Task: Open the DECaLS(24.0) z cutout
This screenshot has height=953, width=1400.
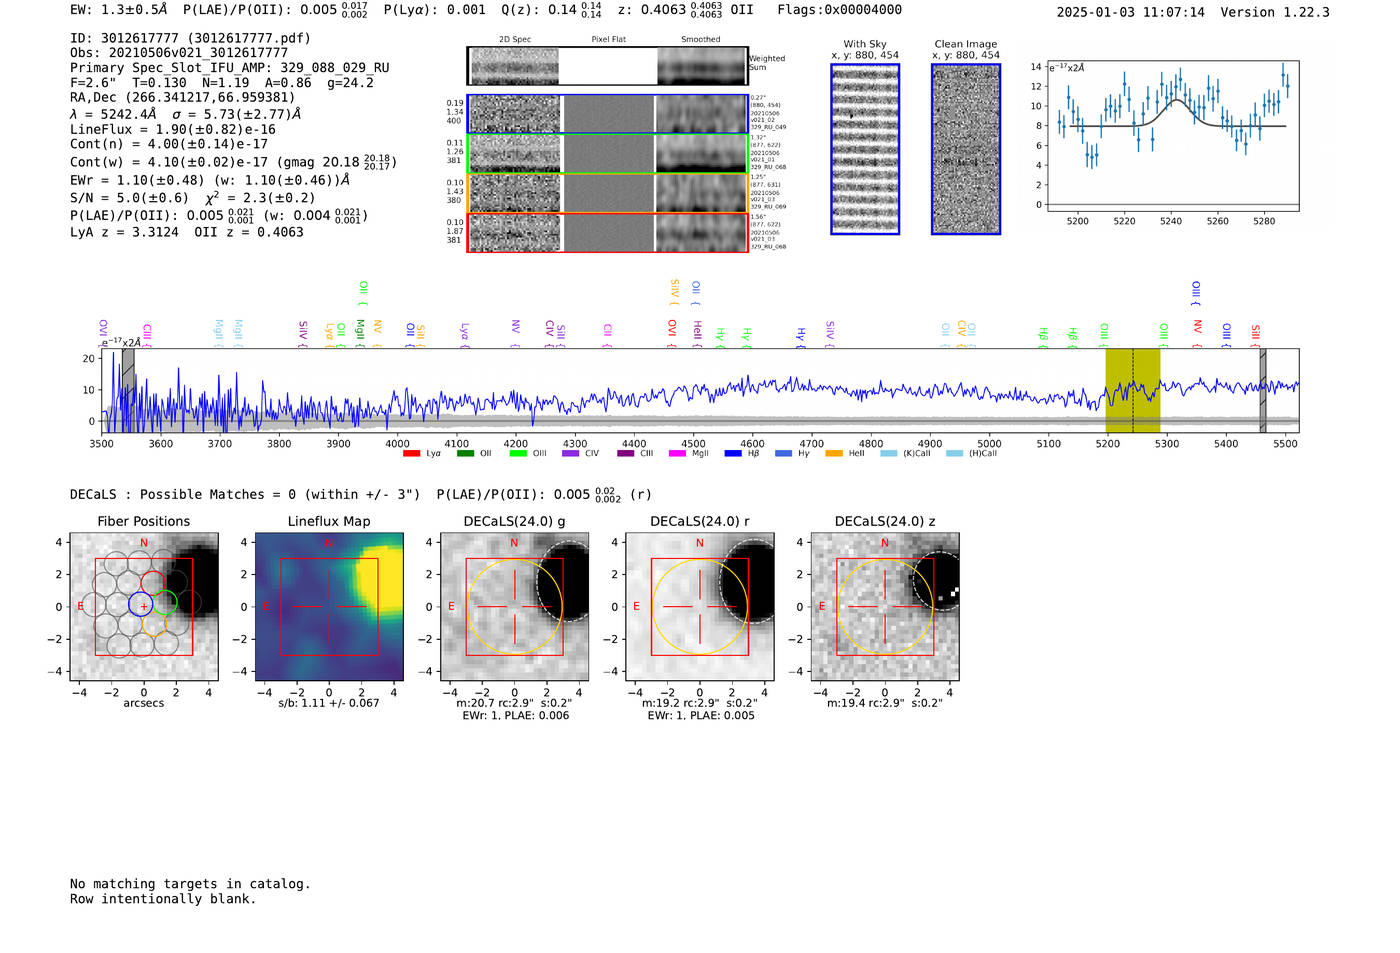Action: (x=885, y=608)
